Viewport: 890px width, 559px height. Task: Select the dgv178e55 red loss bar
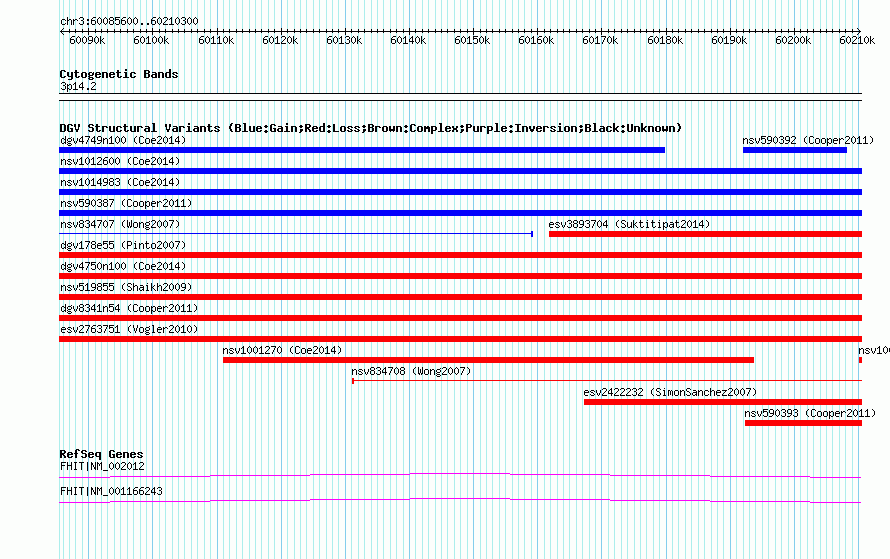(x=460, y=255)
